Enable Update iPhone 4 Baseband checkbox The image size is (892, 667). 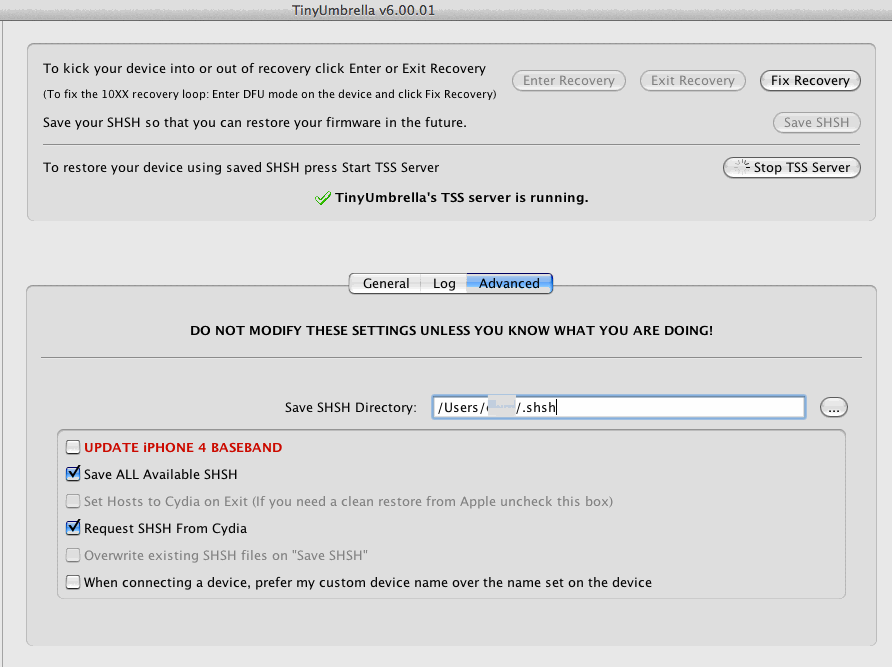tap(73, 447)
